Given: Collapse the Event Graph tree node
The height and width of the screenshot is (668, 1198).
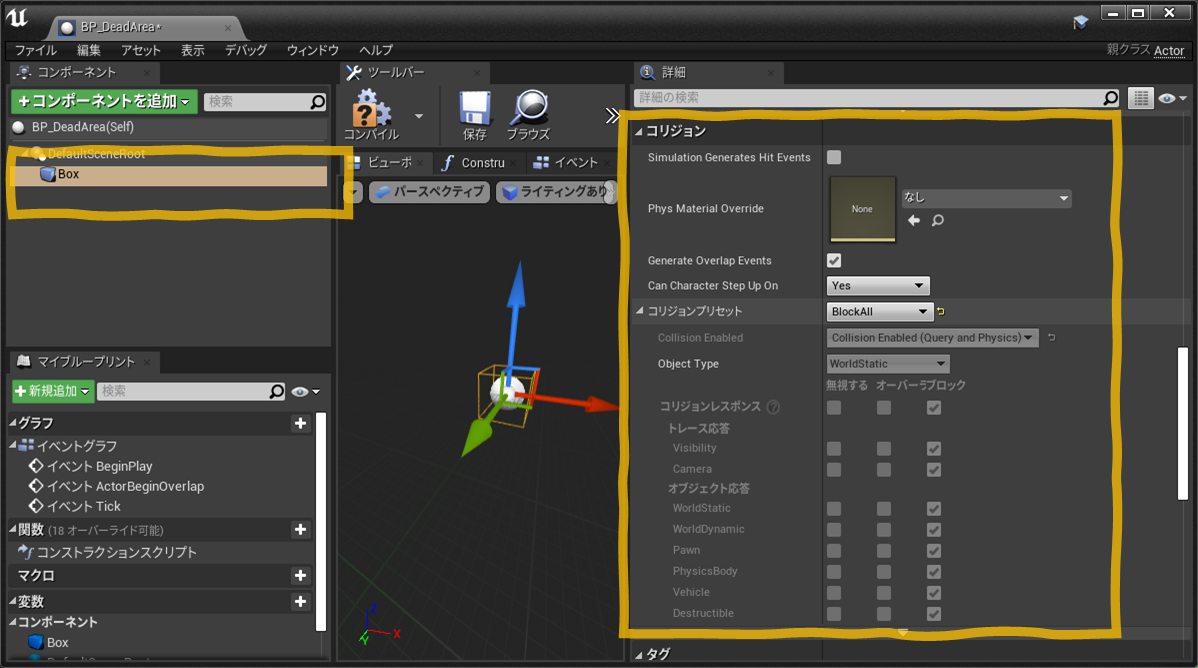Looking at the screenshot, I should 13,445.
